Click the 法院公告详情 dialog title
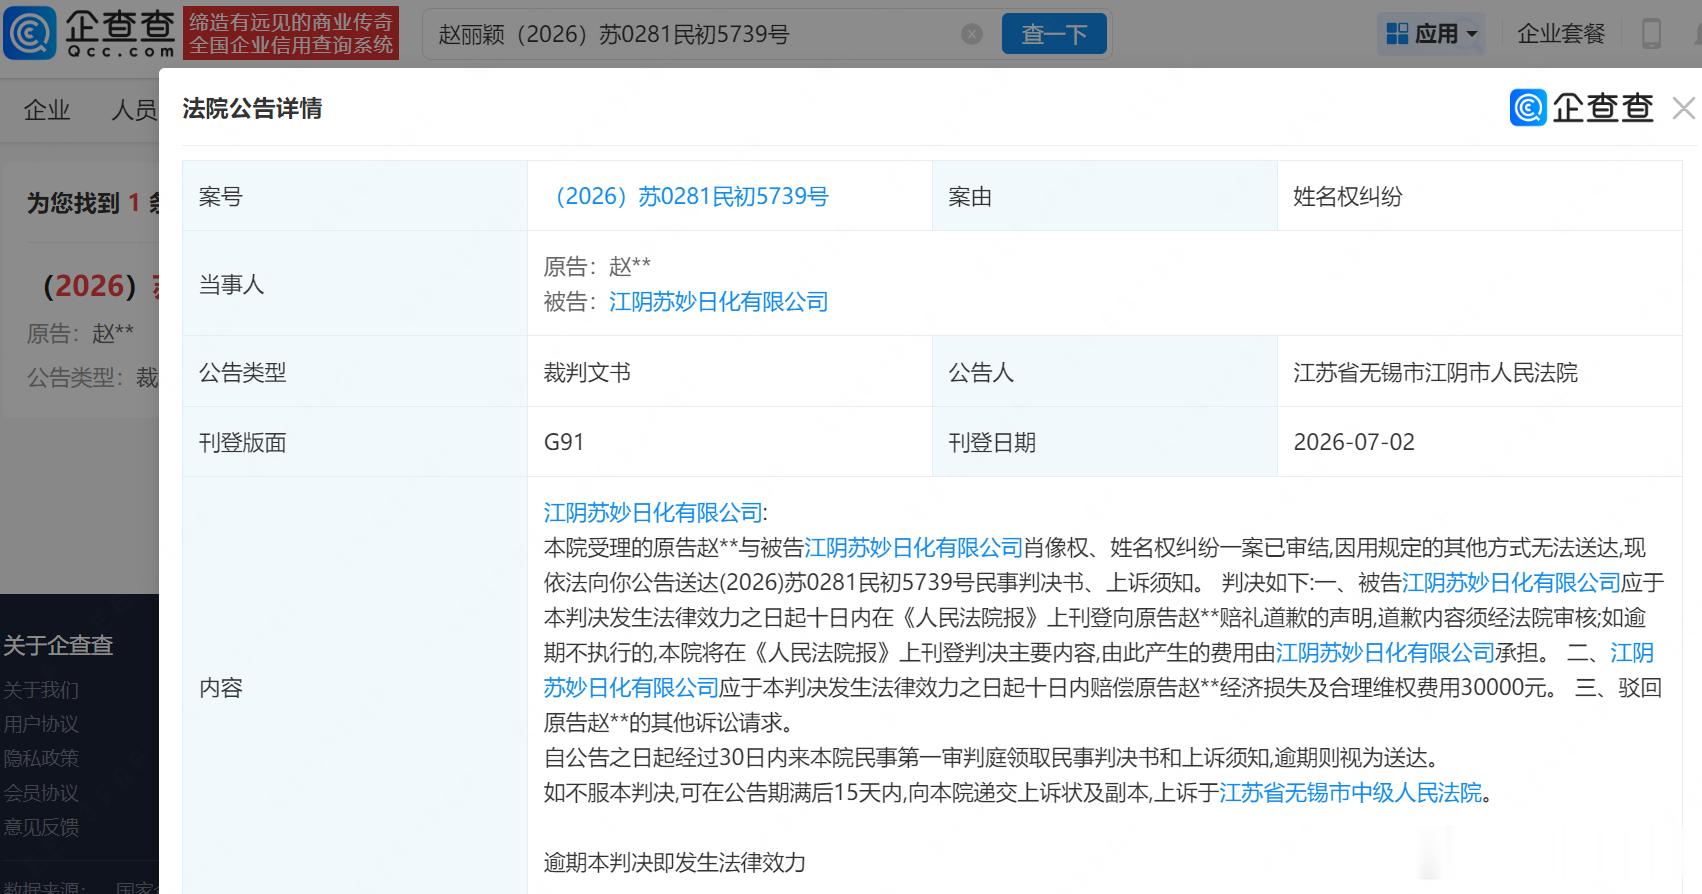The height and width of the screenshot is (894, 1702). point(252,109)
